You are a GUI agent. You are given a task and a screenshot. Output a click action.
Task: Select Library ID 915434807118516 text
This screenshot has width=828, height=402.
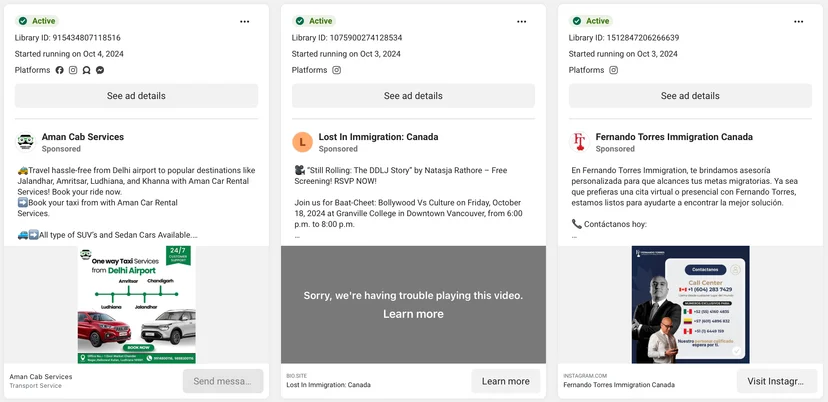[68, 38]
